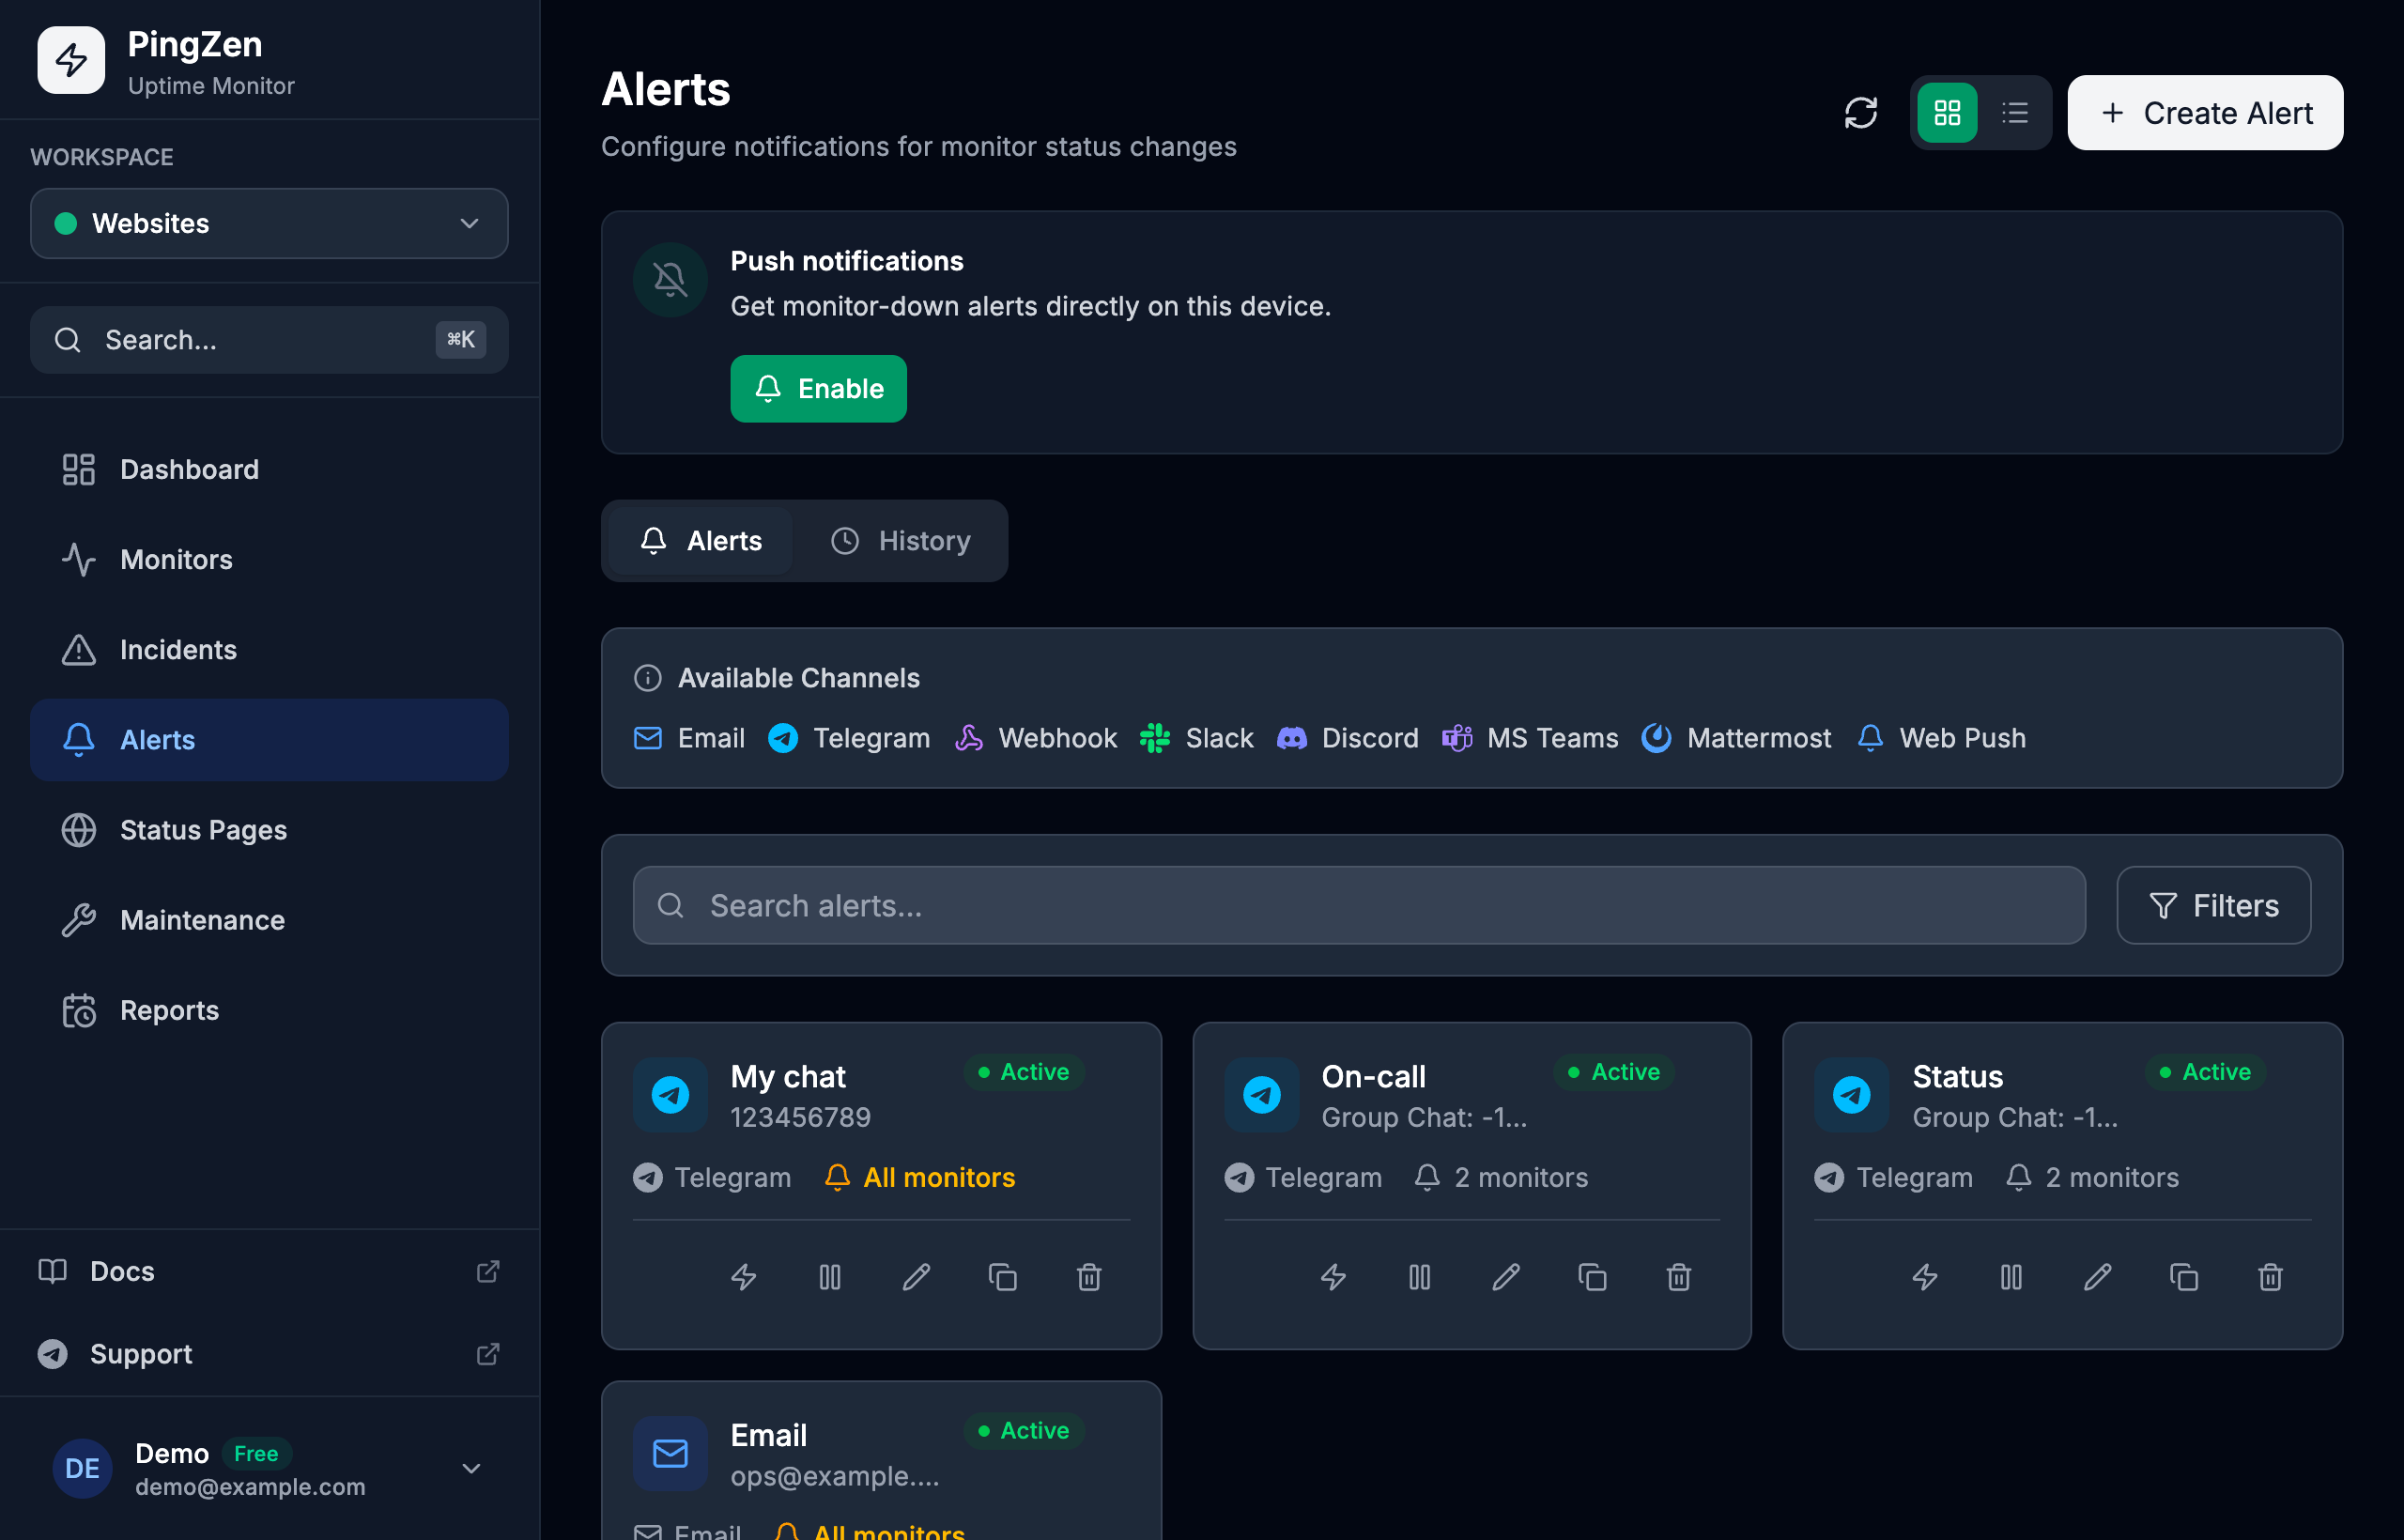Pause the On-call alert
Viewport: 2404px width, 1540px height.
[1419, 1277]
